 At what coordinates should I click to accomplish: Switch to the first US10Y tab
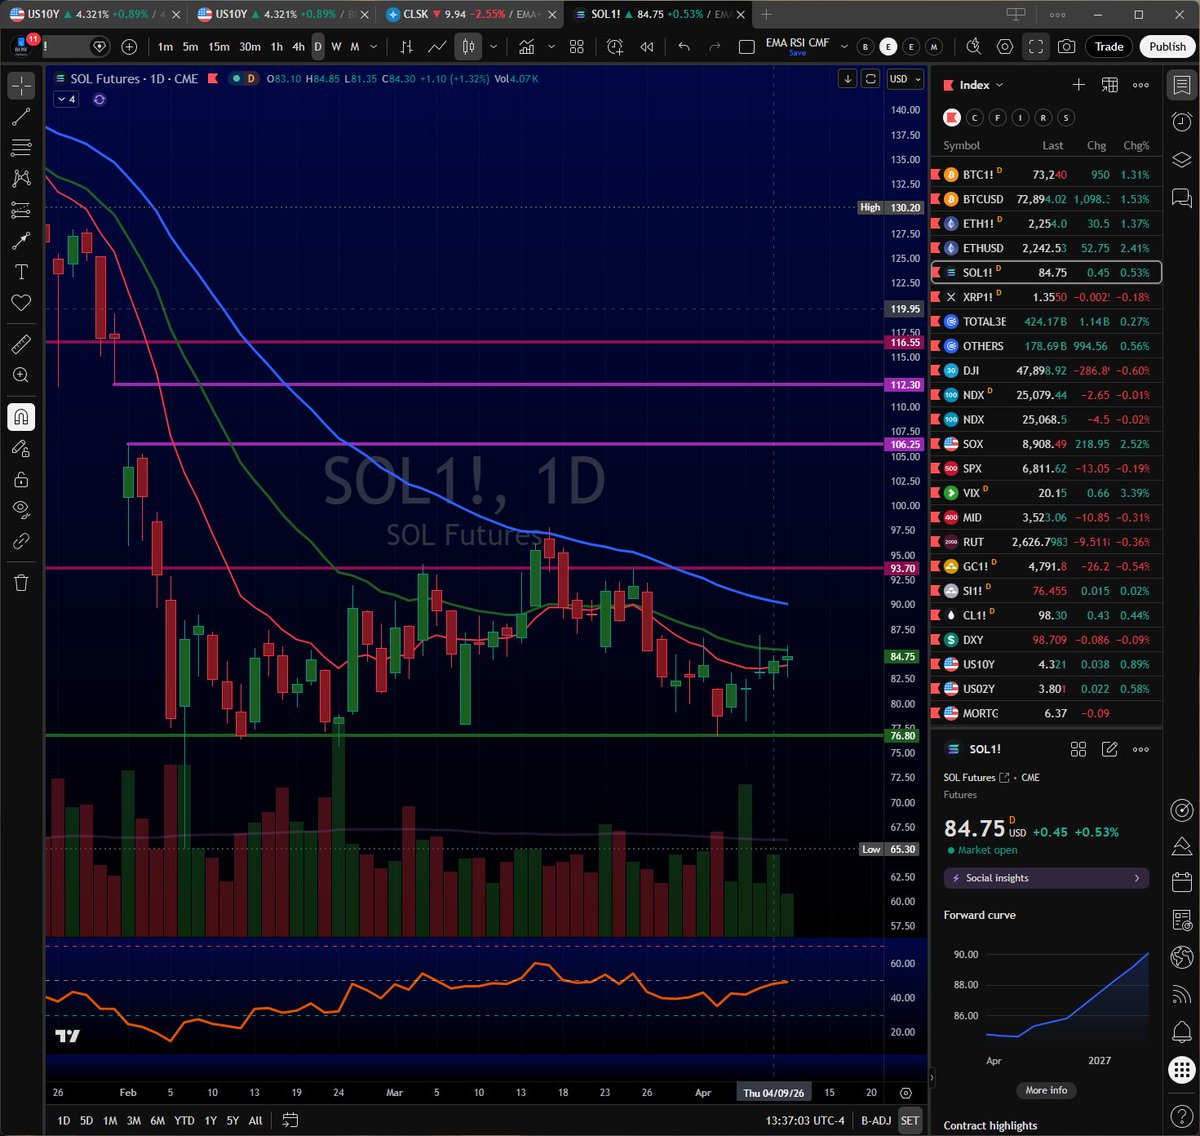(x=93, y=14)
